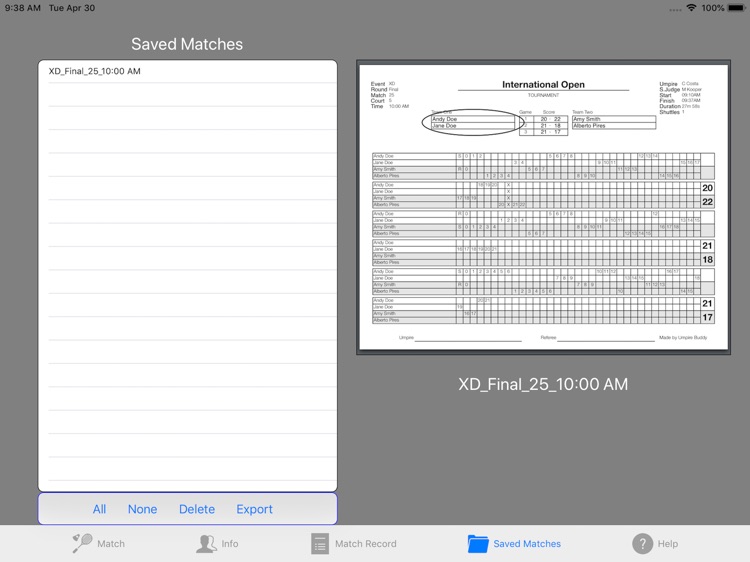The height and width of the screenshot is (562, 750).
Task: Switch to the Saved Matches tab label
Action: [527, 544]
